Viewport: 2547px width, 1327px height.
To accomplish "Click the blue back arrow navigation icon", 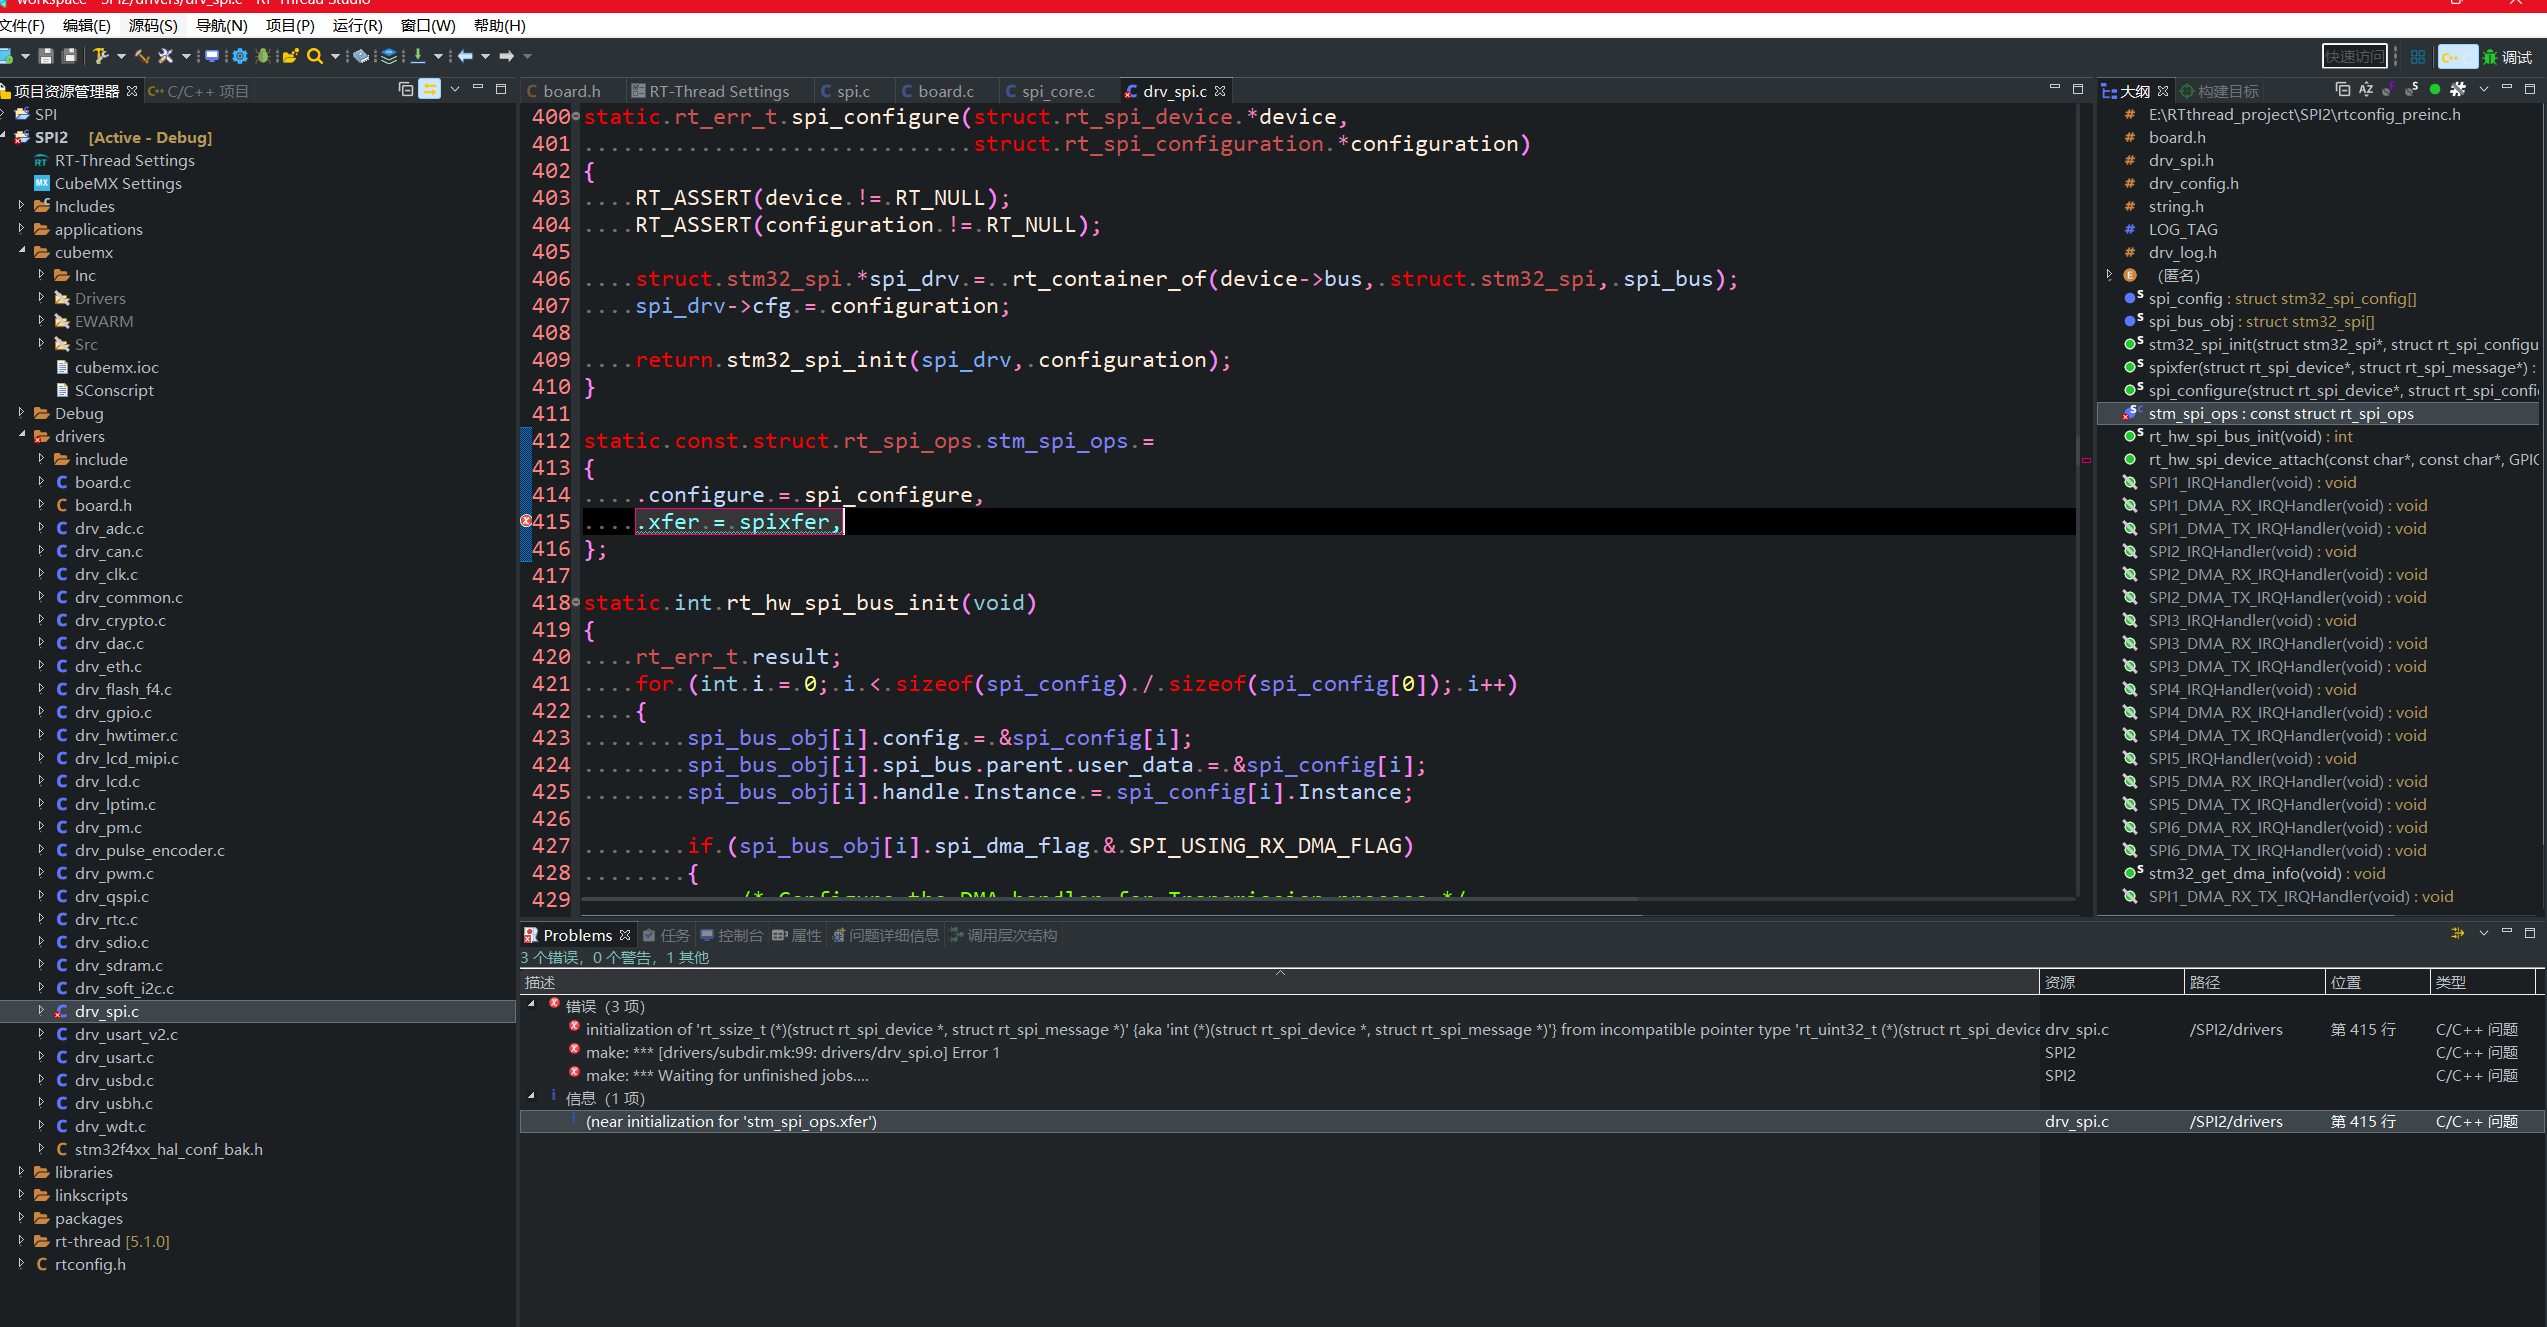I will coord(465,56).
